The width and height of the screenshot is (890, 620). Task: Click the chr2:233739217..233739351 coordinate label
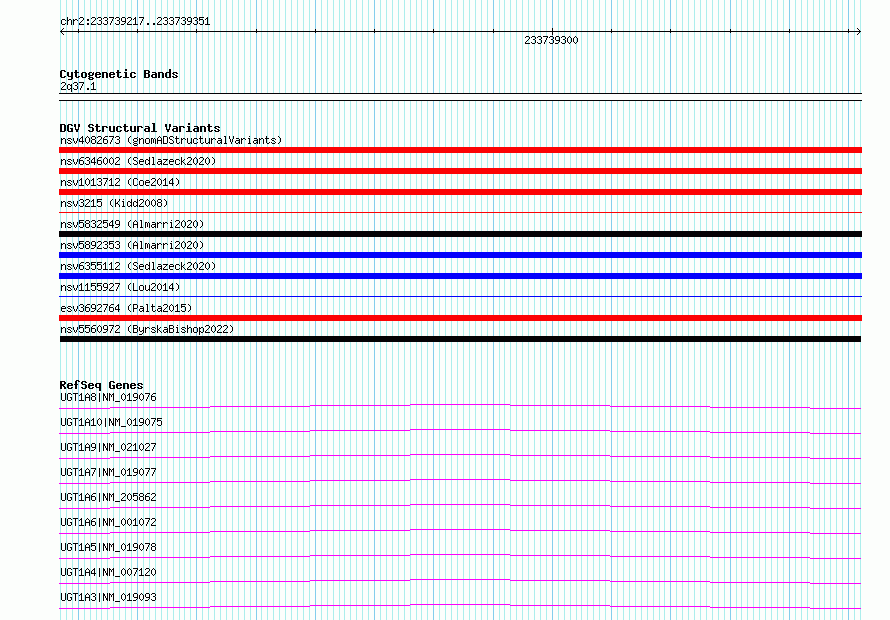[135, 22]
